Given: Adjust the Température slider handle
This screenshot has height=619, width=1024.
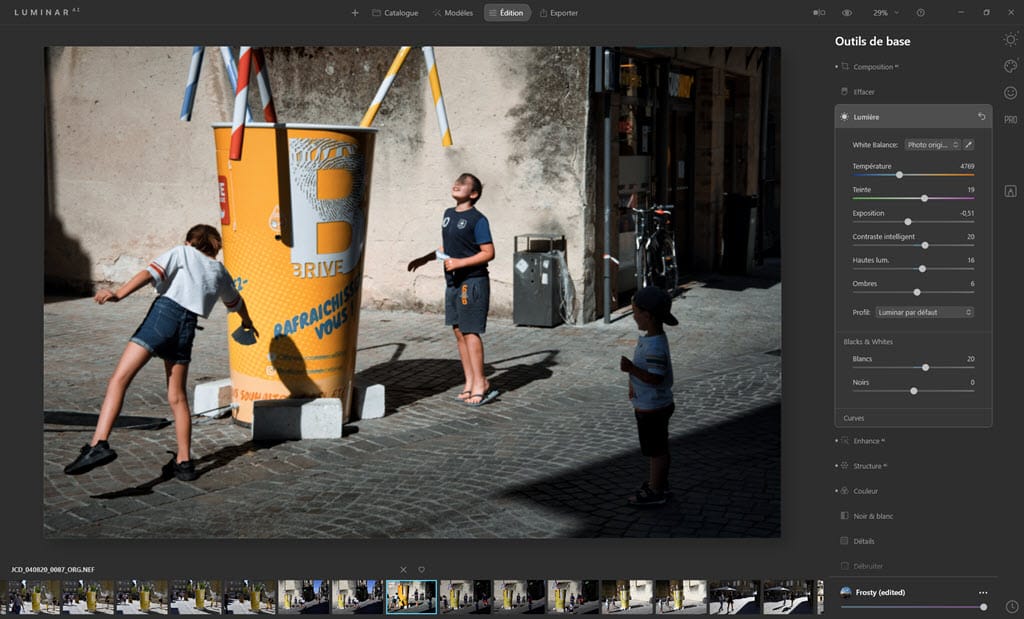Looking at the screenshot, I should click(899, 175).
